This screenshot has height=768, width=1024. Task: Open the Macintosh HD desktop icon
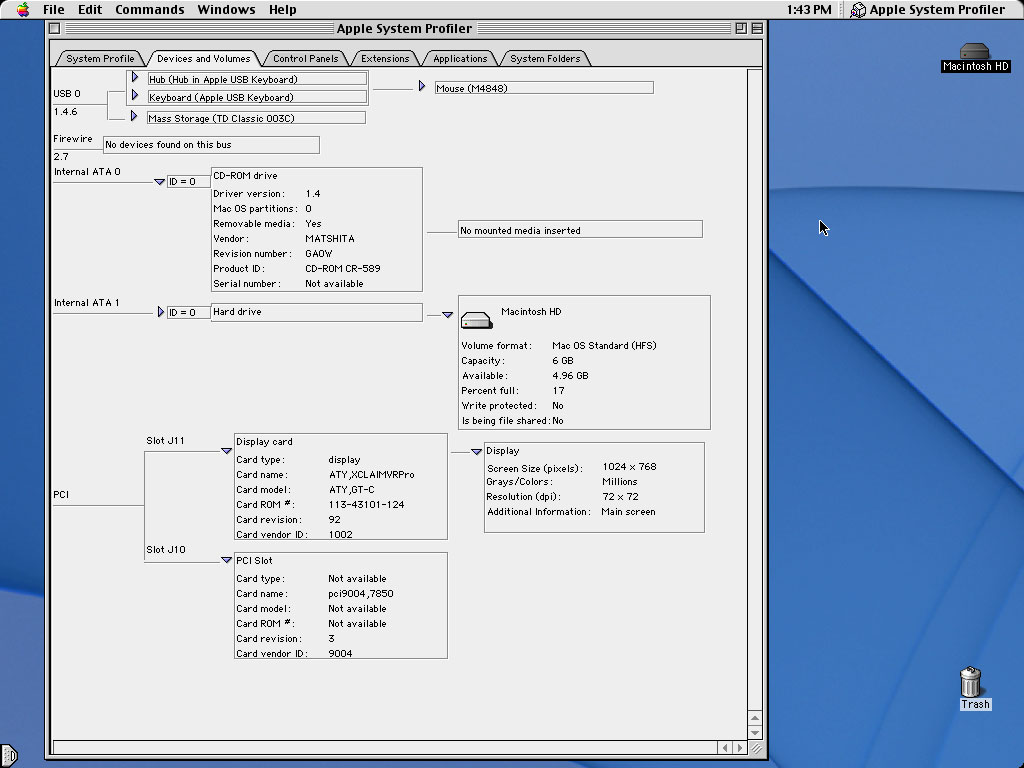975,57
